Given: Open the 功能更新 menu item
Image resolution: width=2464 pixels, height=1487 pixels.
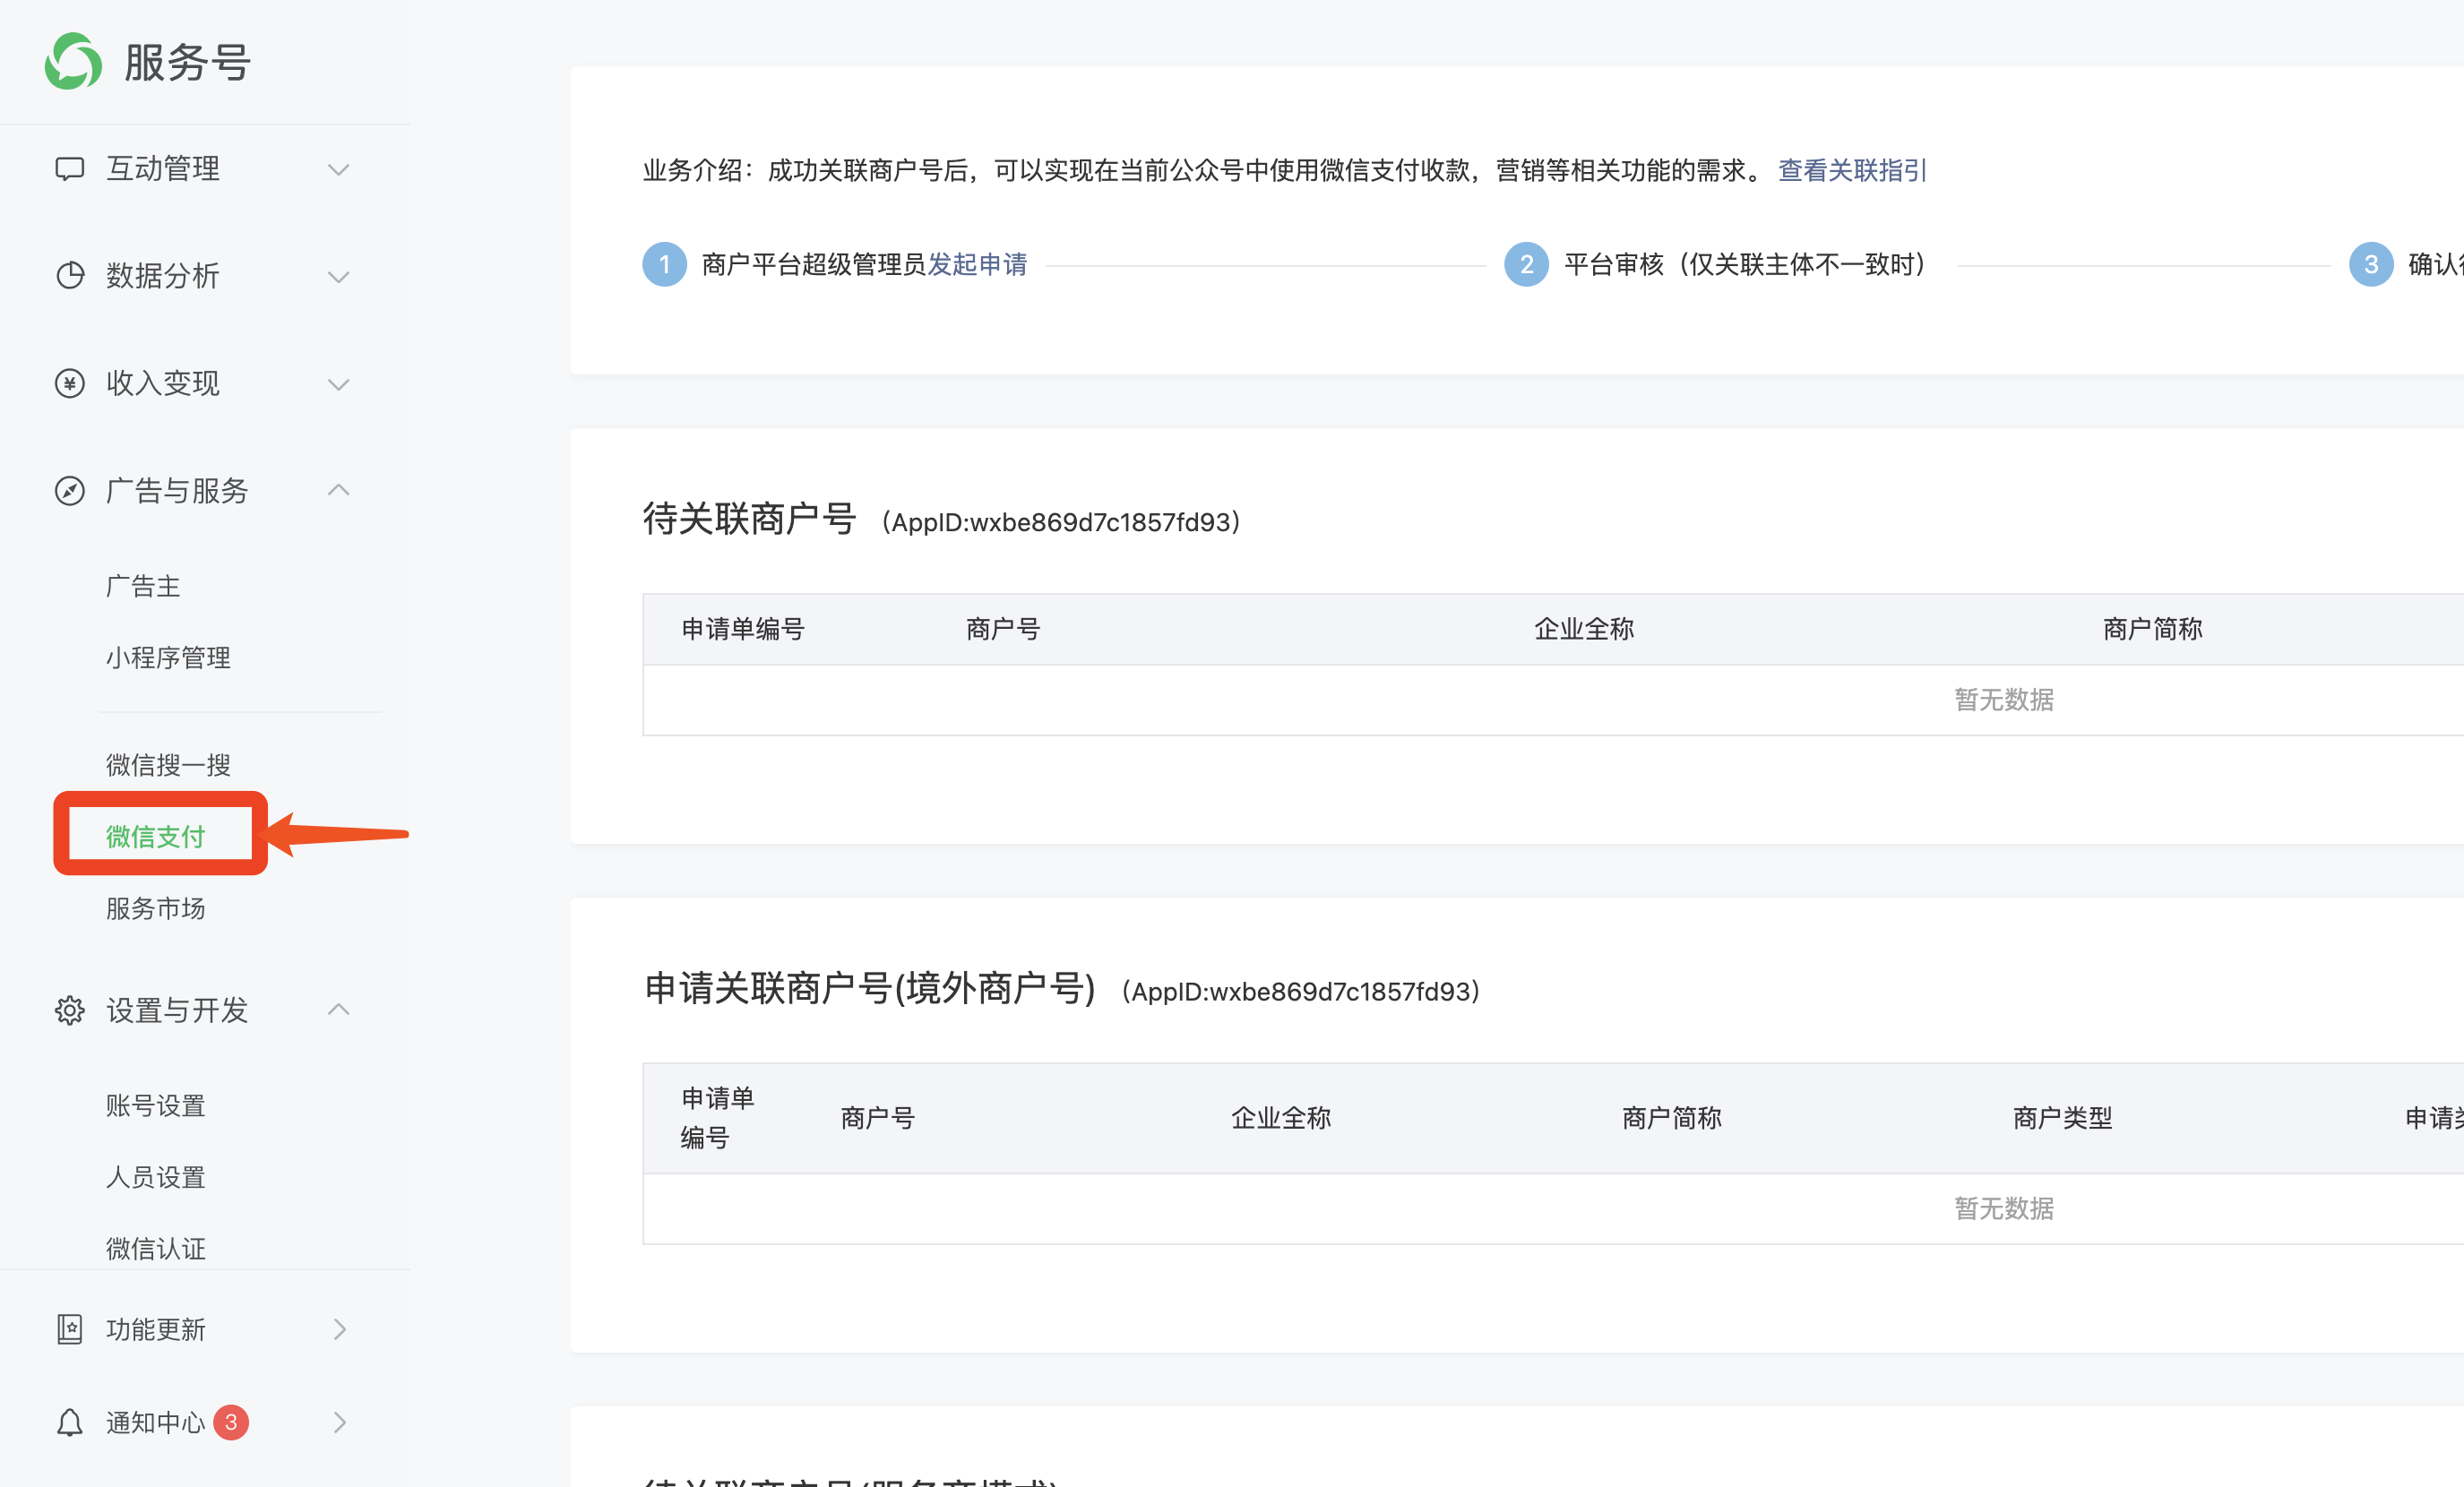Looking at the screenshot, I should [156, 1329].
